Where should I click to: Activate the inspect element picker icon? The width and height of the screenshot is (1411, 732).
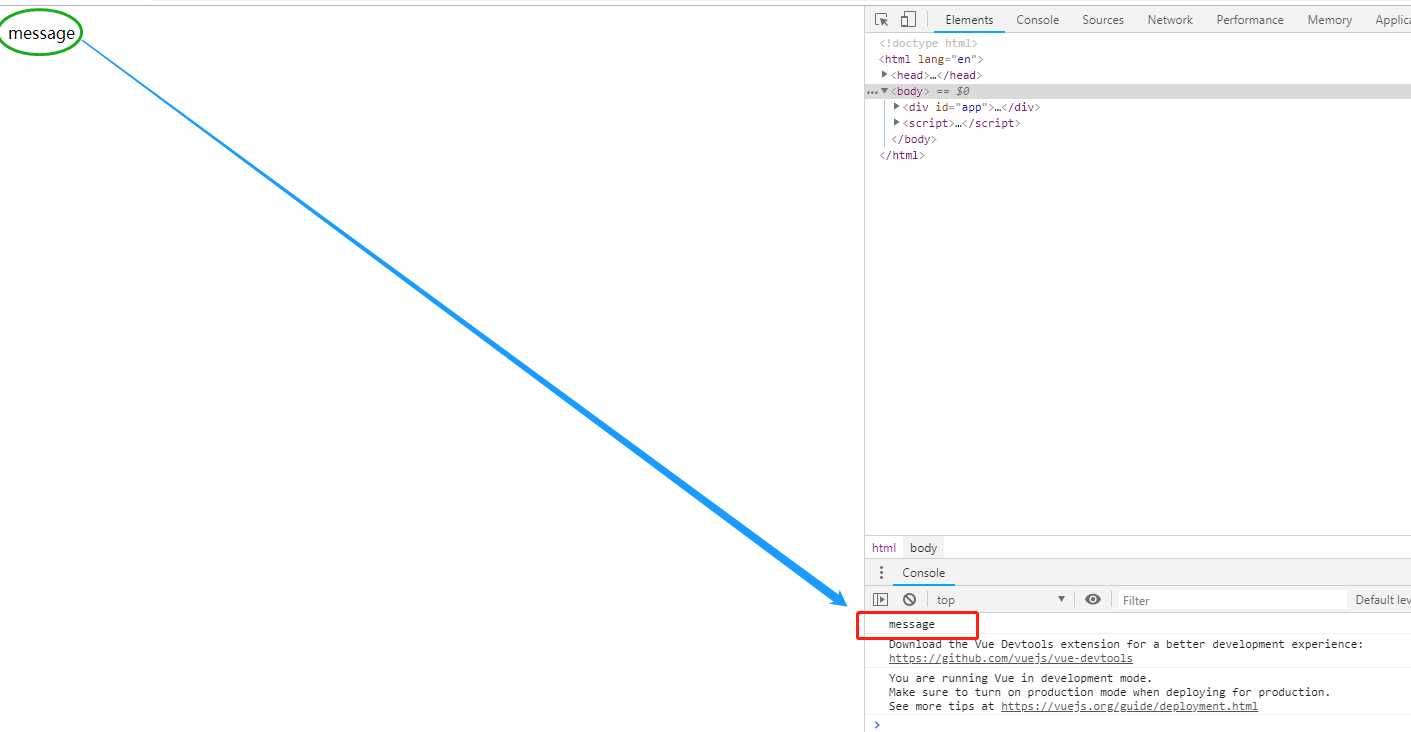click(881, 19)
